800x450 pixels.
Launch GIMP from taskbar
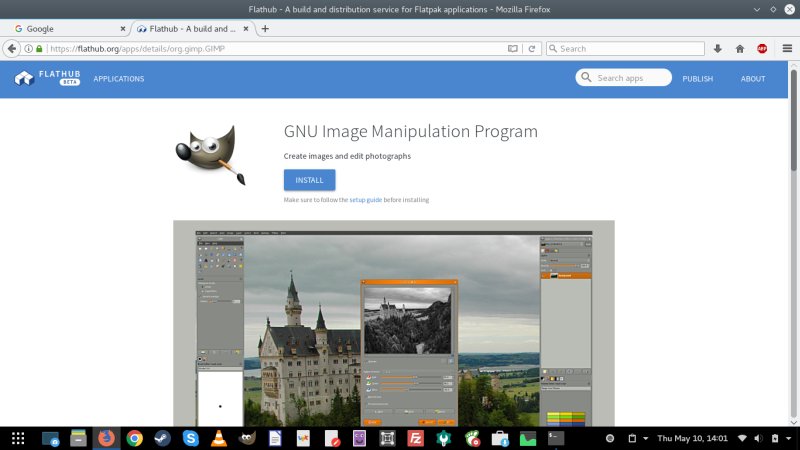pyautogui.click(x=247, y=438)
